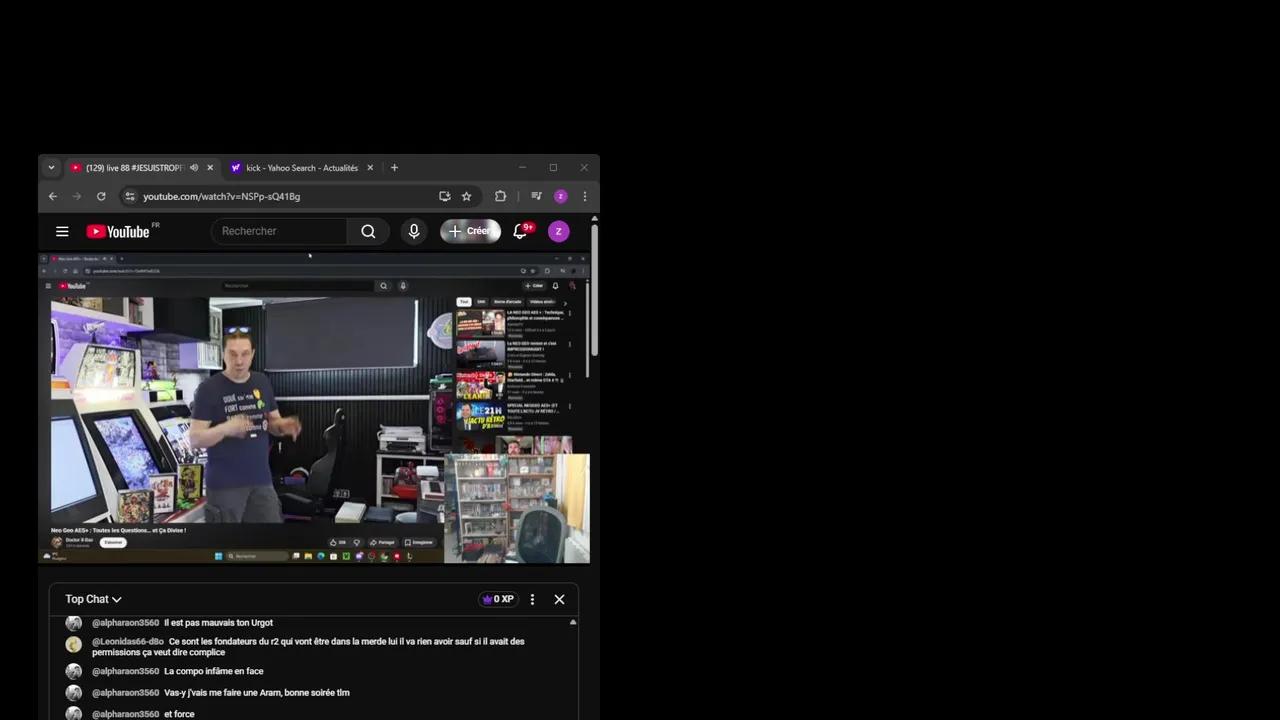Open avatar beside 'La compo infâme' message
This screenshot has width=1280, height=720.
(x=74, y=671)
